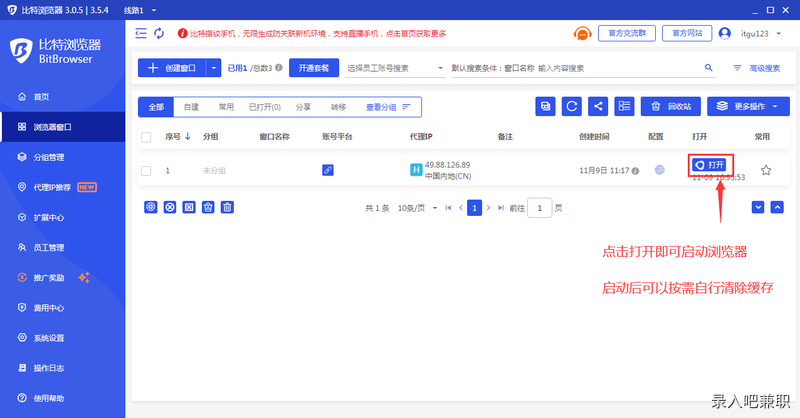Click the linked account platform icon in row 1
The width and height of the screenshot is (800, 418).
click(x=328, y=170)
